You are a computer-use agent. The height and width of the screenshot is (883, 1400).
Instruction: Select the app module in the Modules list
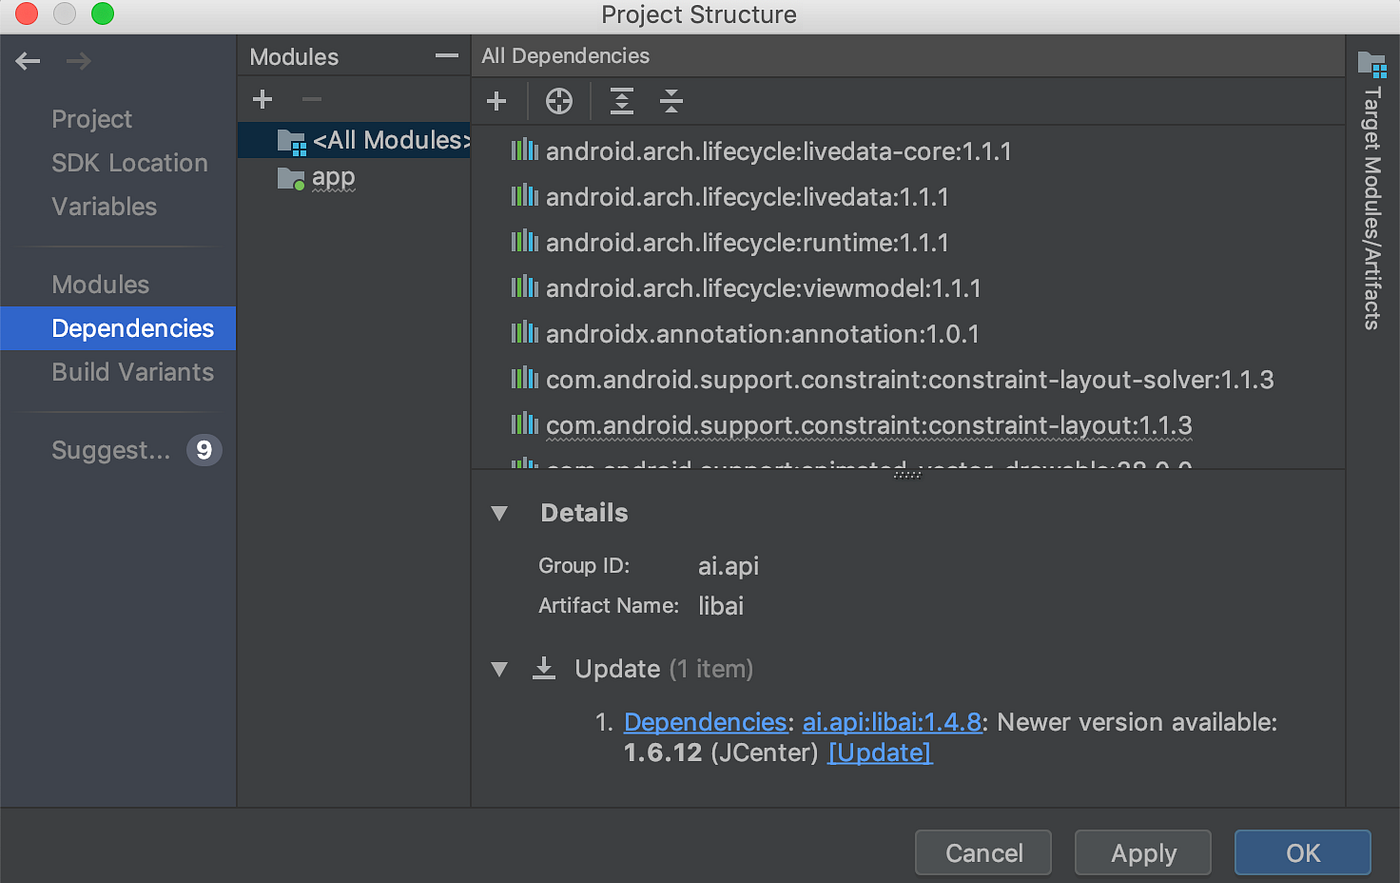pos(333,177)
